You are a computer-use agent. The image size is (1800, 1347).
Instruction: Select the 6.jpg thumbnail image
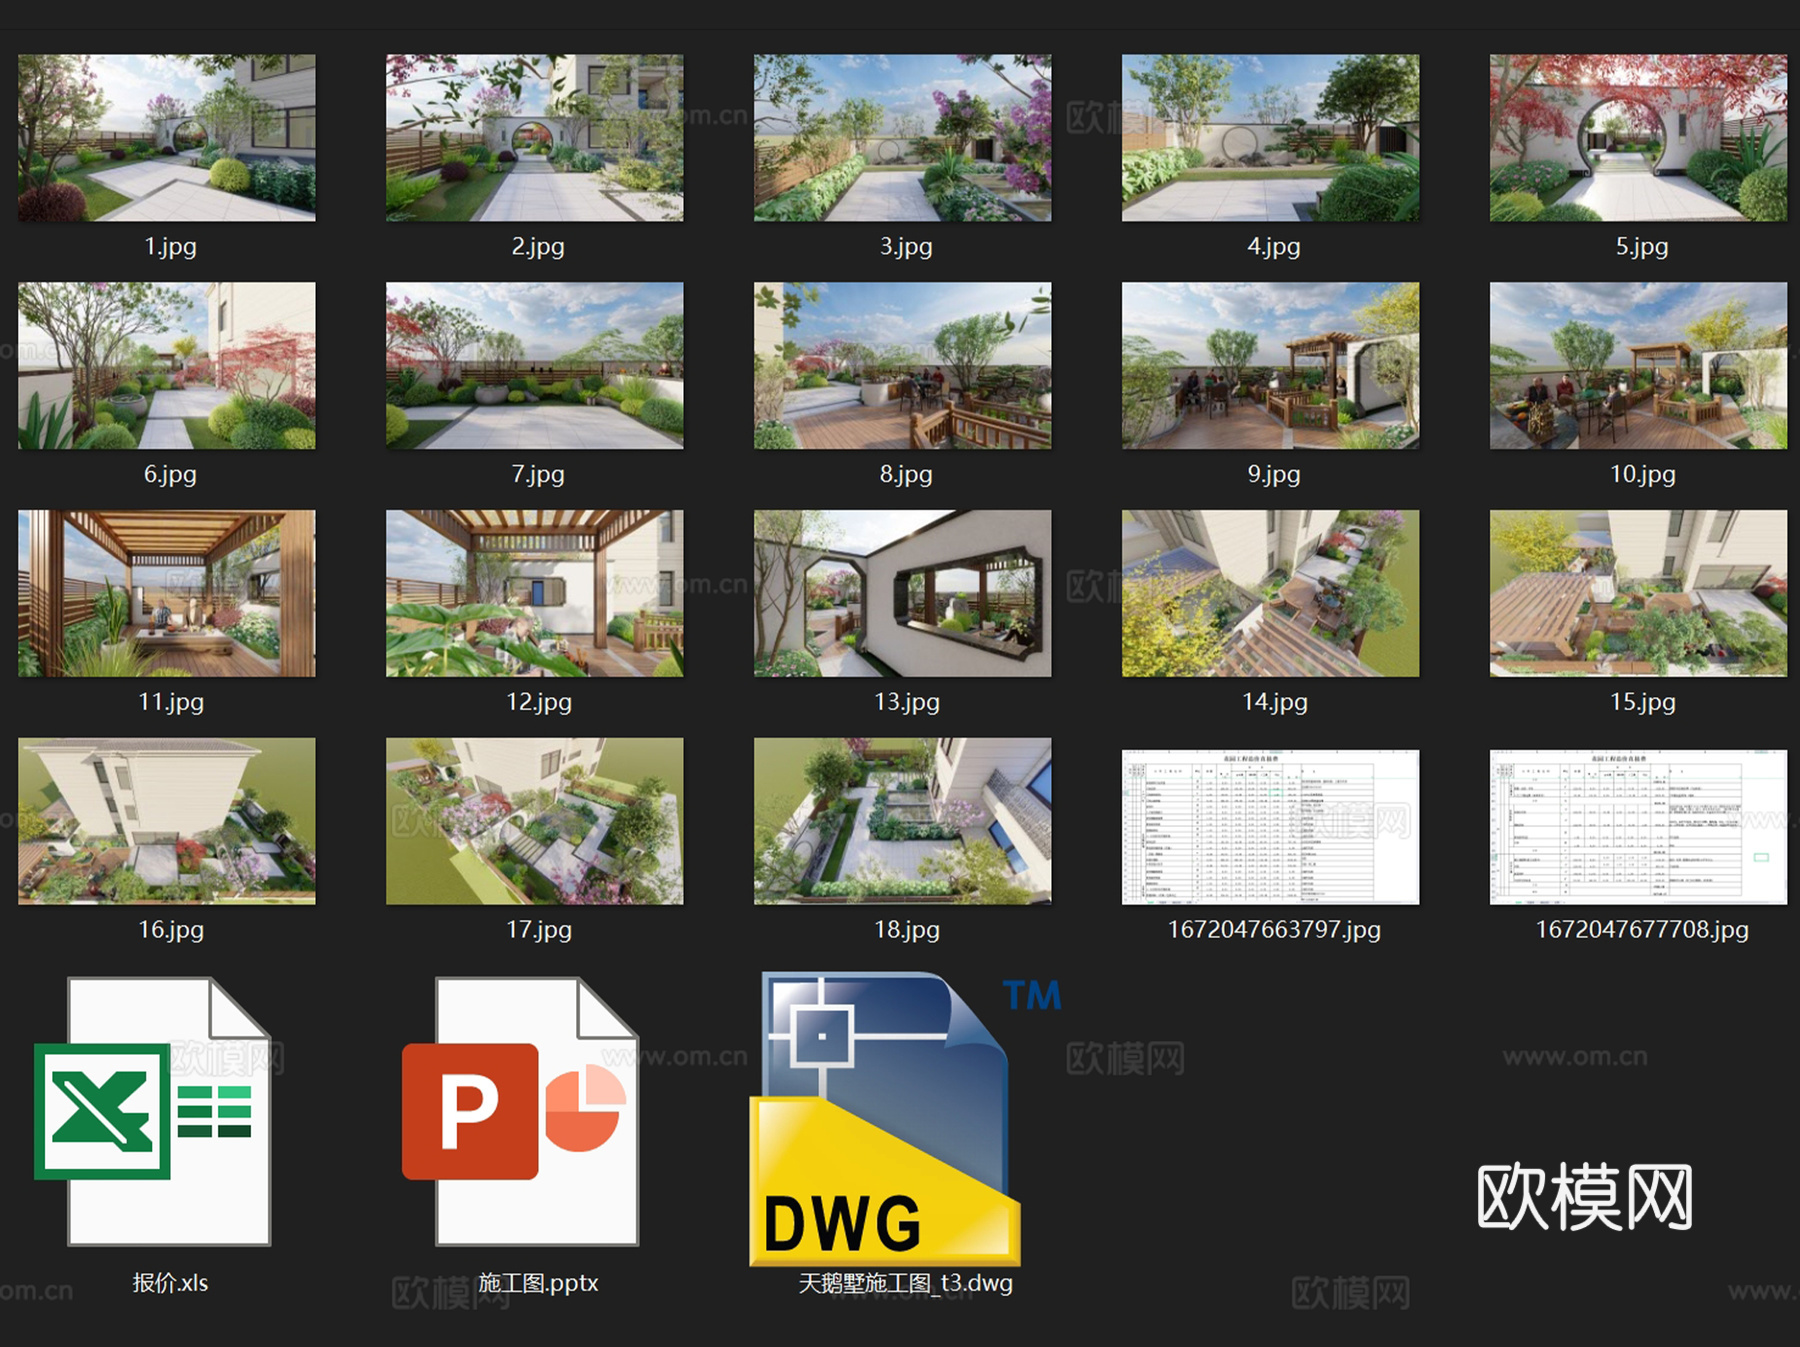(x=167, y=366)
